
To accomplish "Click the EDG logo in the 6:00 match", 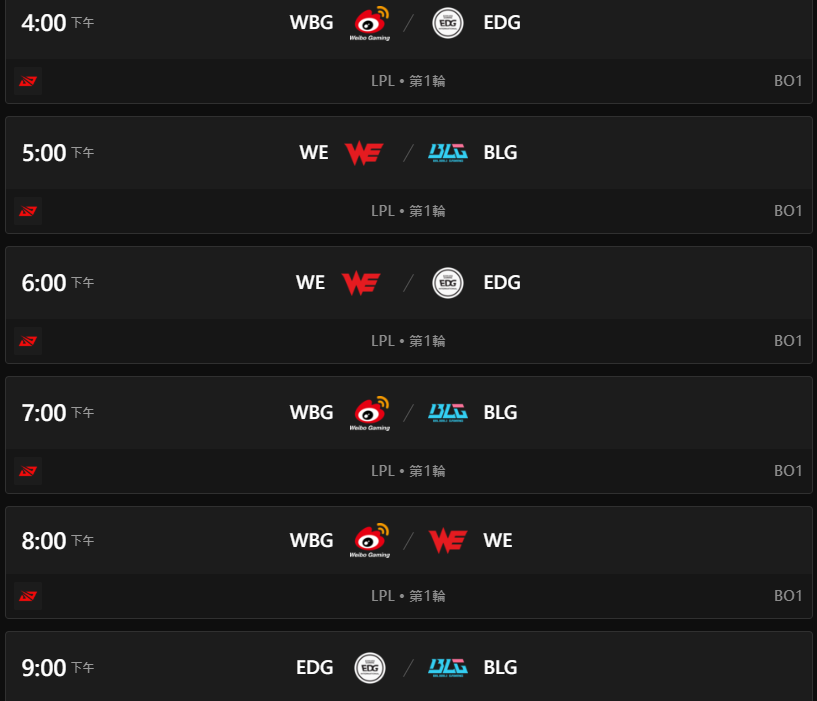I will (x=447, y=283).
